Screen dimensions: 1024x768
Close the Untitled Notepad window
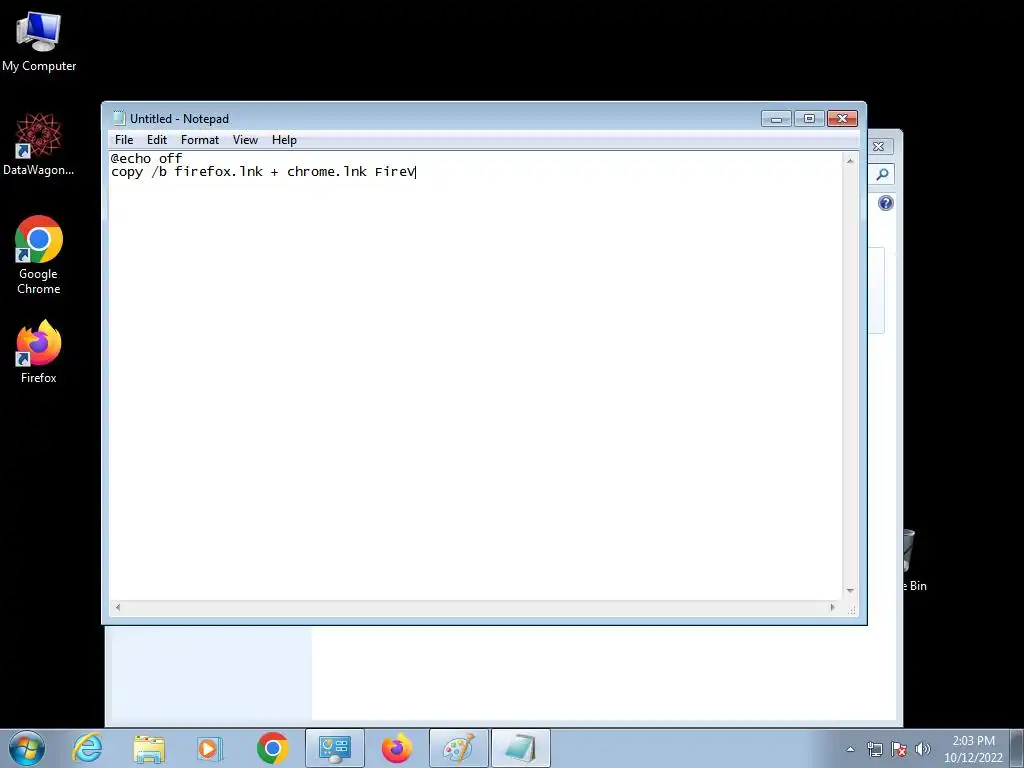click(842, 119)
